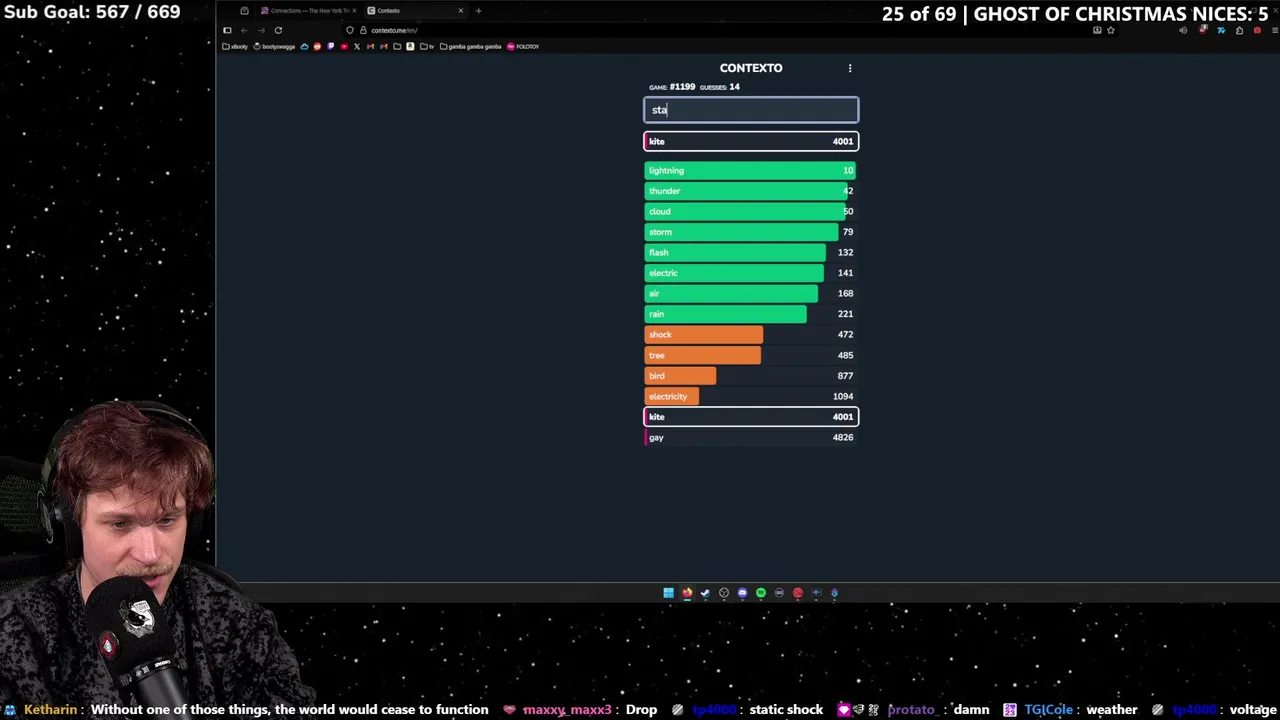Open the Firefox tab list icon
This screenshot has height=720, width=1280.
point(244,11)
